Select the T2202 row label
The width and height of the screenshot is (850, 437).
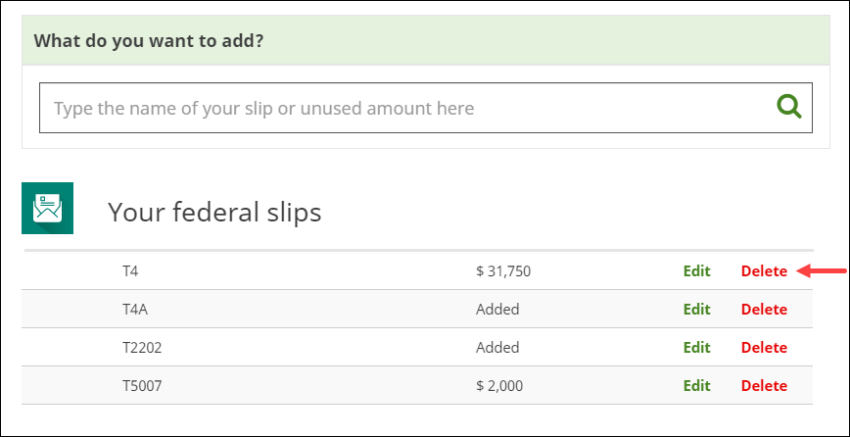click(142, 347)
